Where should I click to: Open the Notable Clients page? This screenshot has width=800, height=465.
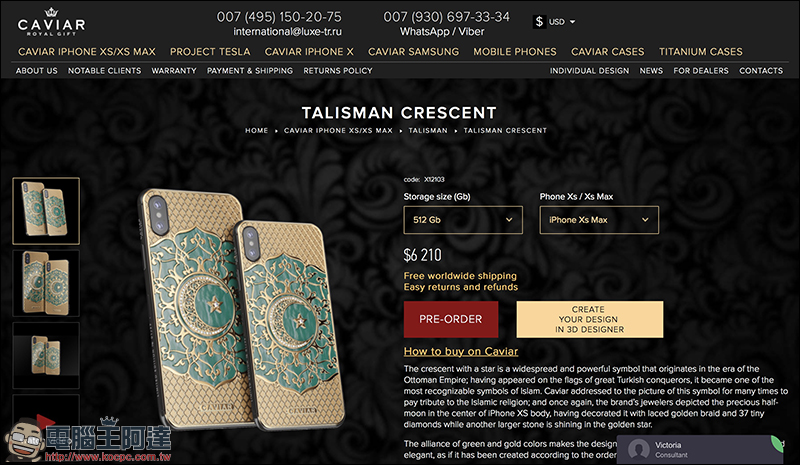click(105, 70)
